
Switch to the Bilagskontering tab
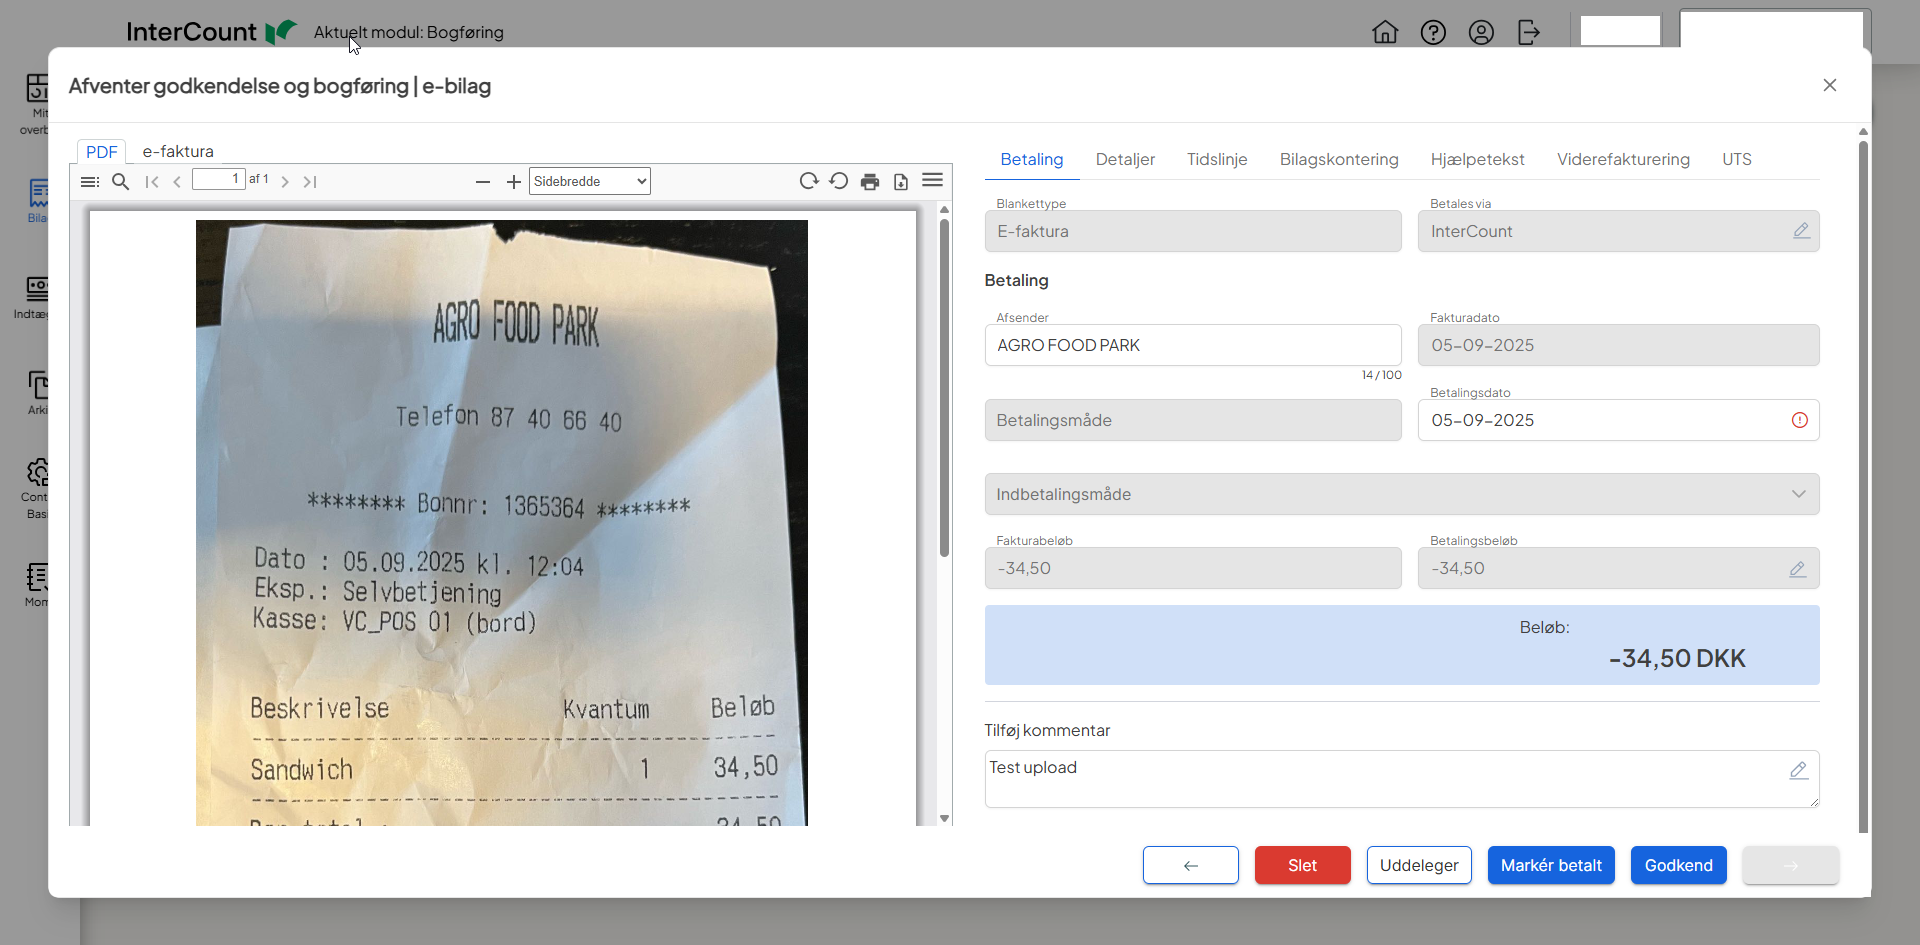click(x=1338, y=160)
